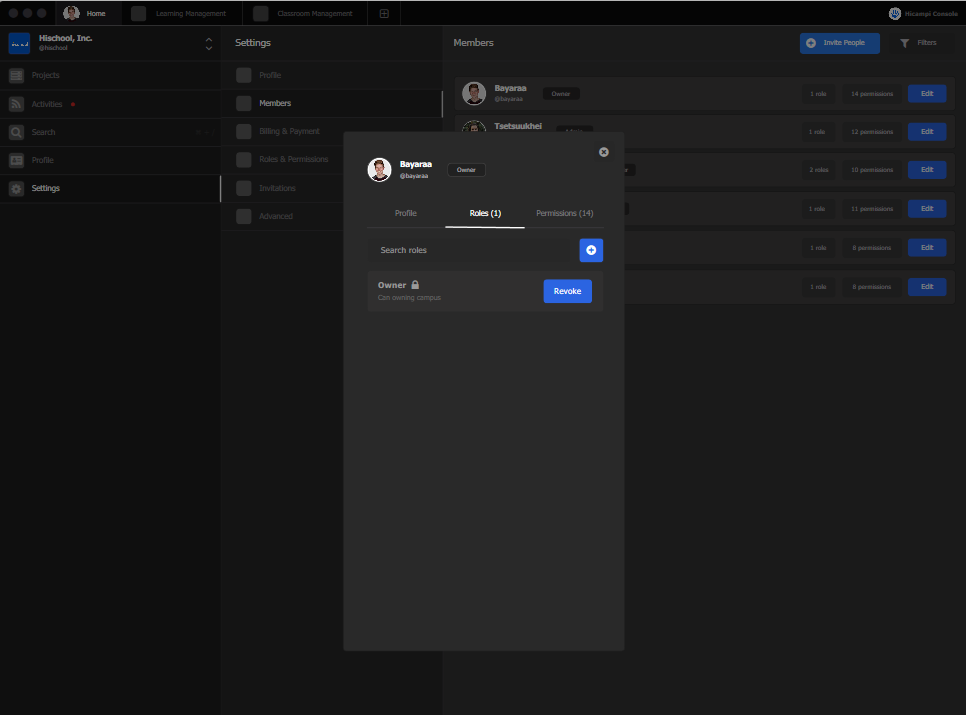
Task: Revoke the Owner role
Action: (x=567, y=291)
